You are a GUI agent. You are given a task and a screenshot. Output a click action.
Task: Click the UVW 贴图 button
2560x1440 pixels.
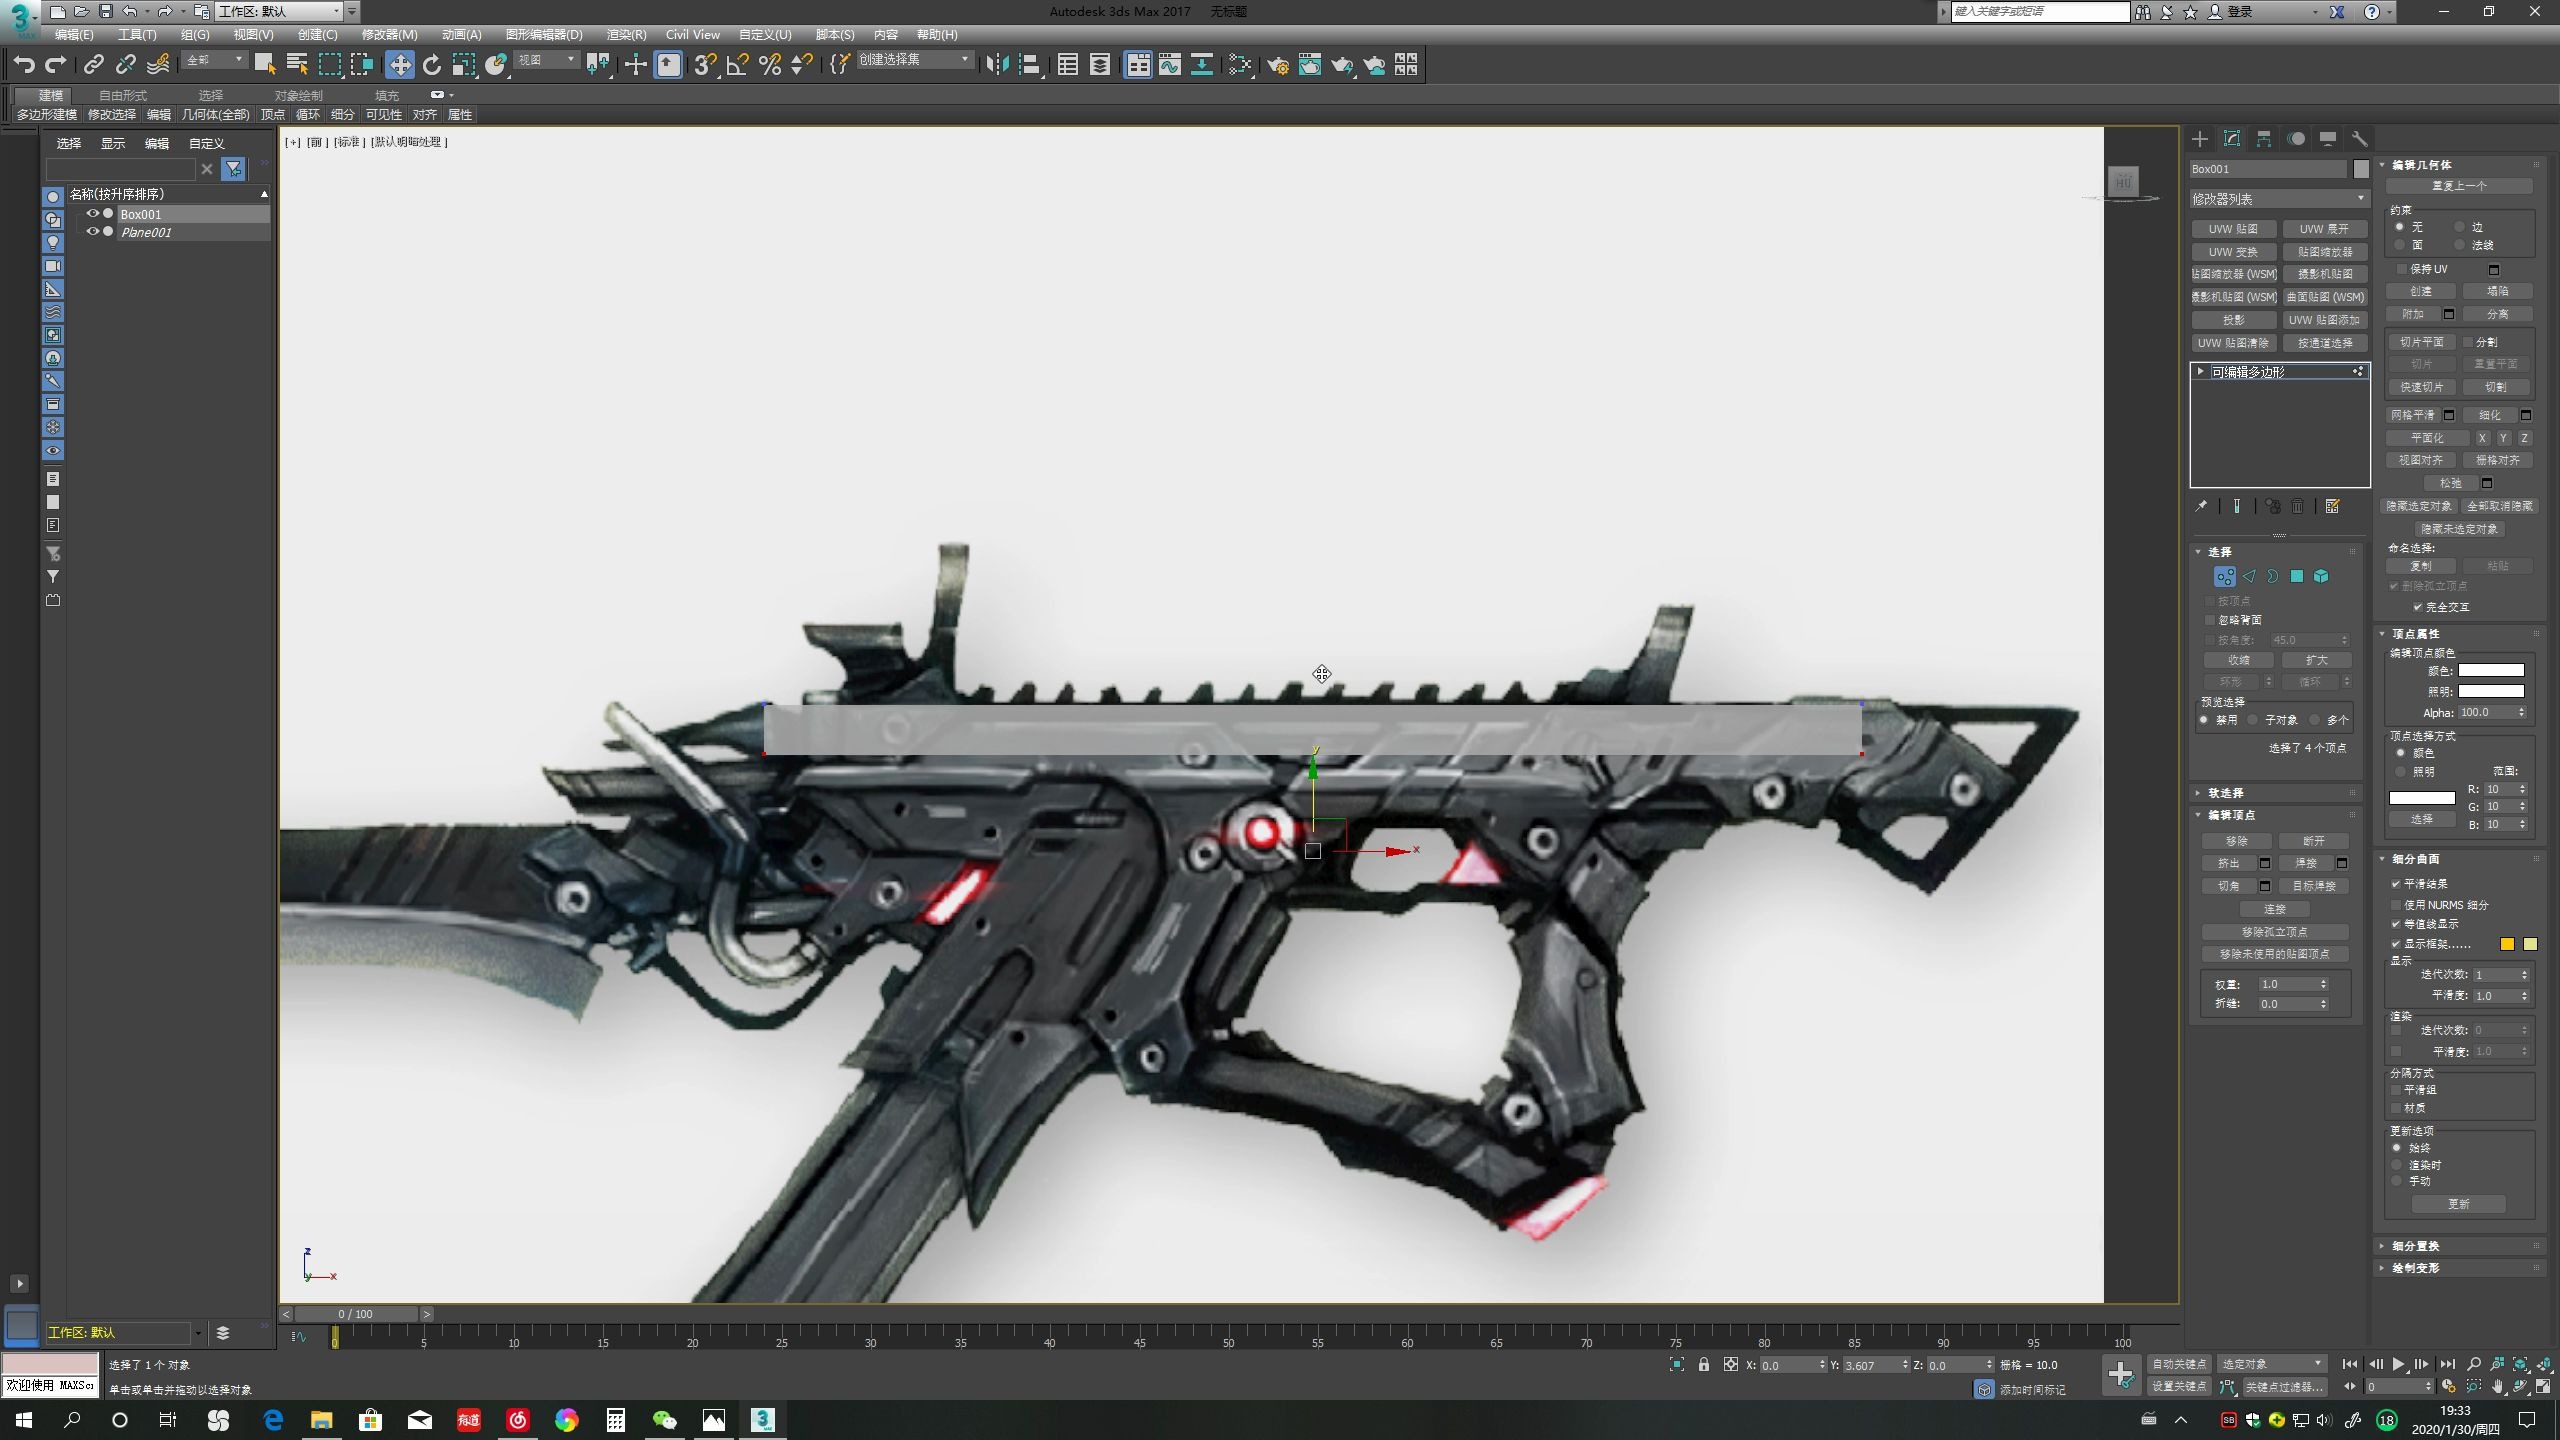pos(2234,228)
